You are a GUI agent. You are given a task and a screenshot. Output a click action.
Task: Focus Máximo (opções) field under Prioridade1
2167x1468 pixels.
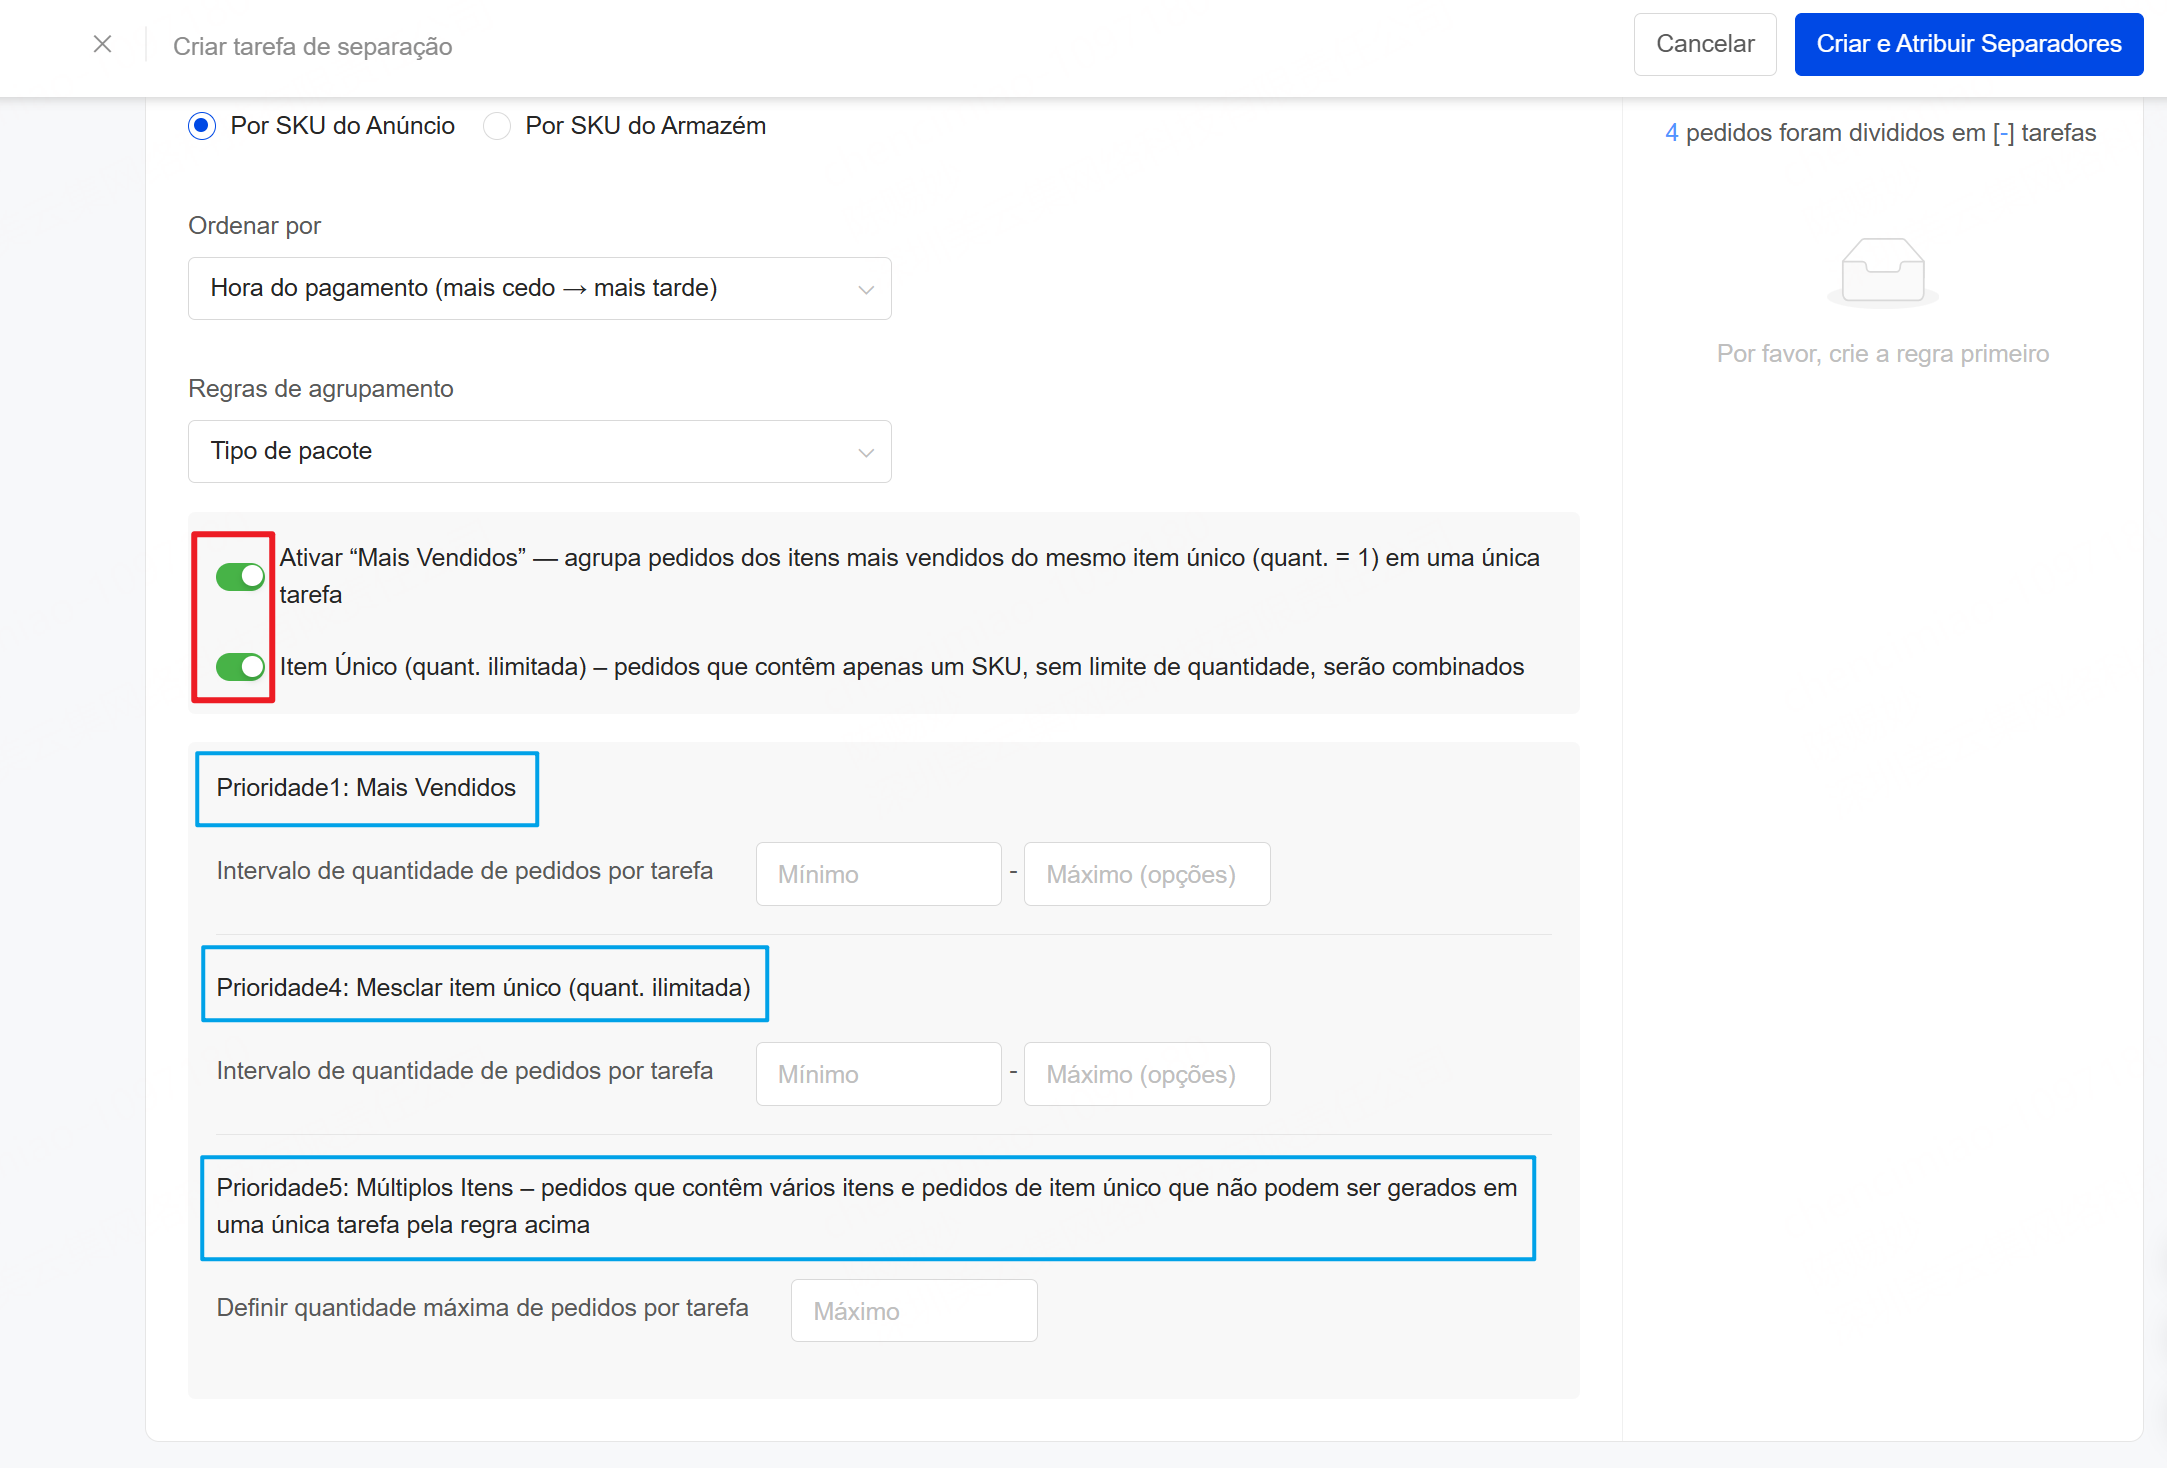pos(1146,874)
